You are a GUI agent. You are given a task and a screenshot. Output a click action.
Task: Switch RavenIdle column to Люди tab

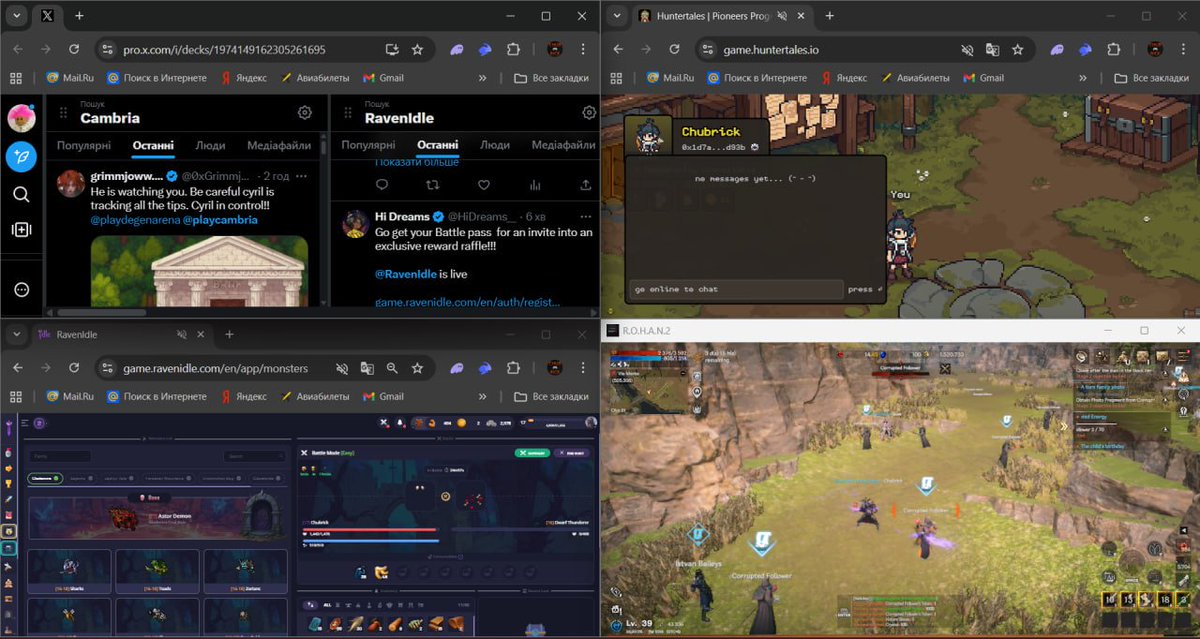[x=495, y=145]
